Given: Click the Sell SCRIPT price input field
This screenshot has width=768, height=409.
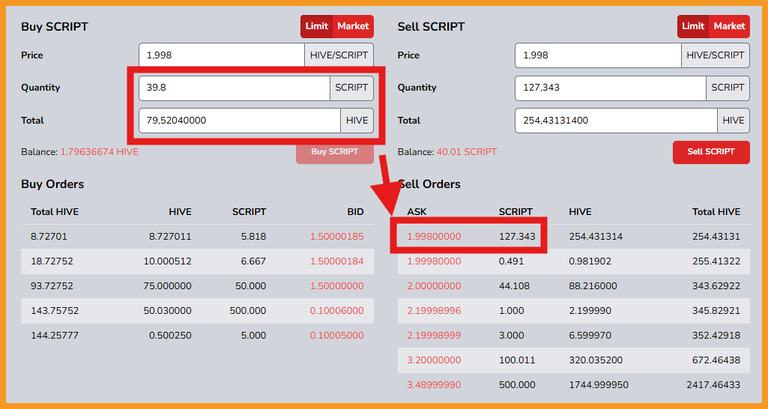Looking at the screenshot, I should click(x=598, y=55).
